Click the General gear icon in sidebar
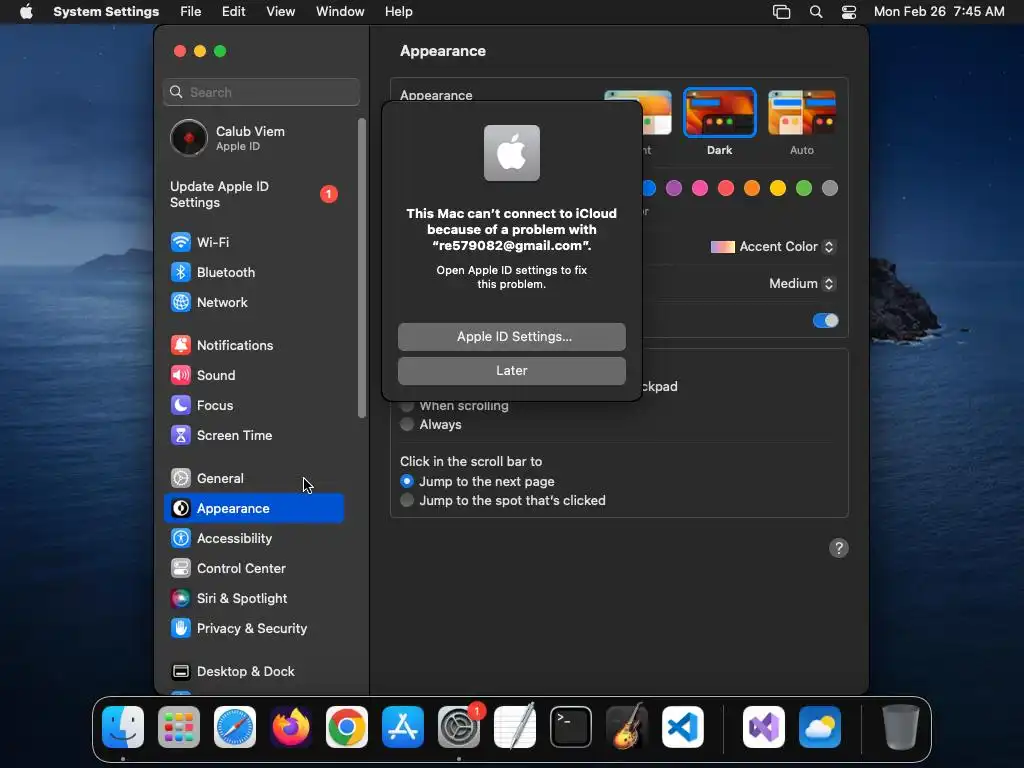 click(x=181, y=479)
